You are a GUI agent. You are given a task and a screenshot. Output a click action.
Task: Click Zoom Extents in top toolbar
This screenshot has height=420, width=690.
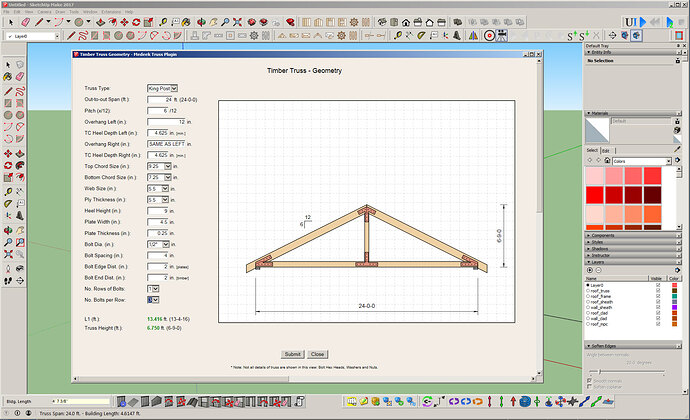pyautogui.click(x=237, y=22)
